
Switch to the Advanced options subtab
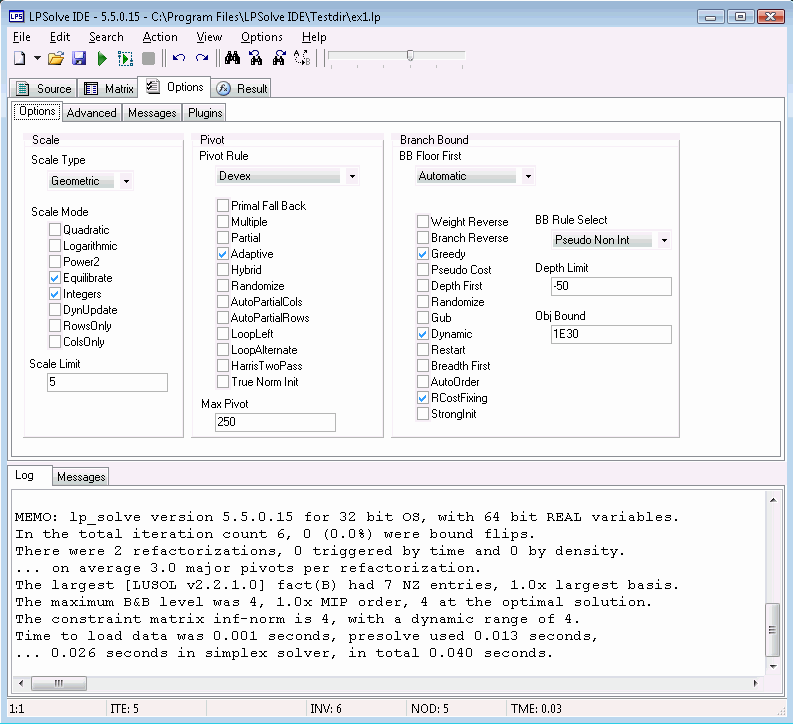[x=91, y=113]
